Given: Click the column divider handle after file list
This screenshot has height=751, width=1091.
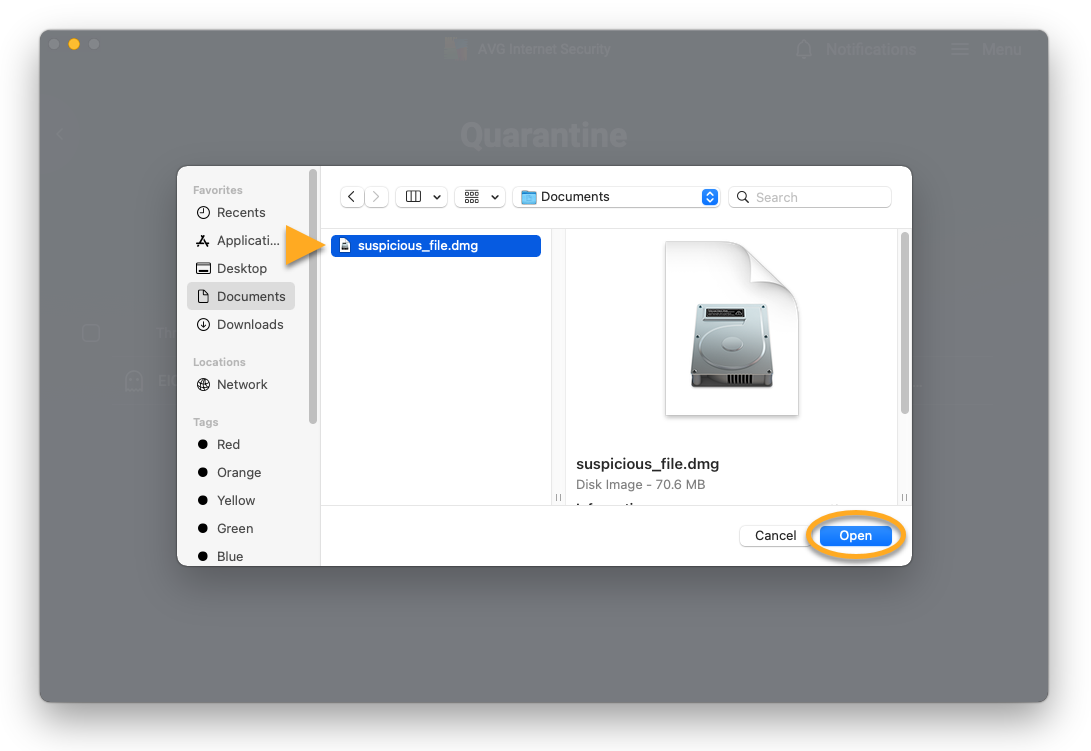Looking at the screenshot, I should (x=558, y=497).
